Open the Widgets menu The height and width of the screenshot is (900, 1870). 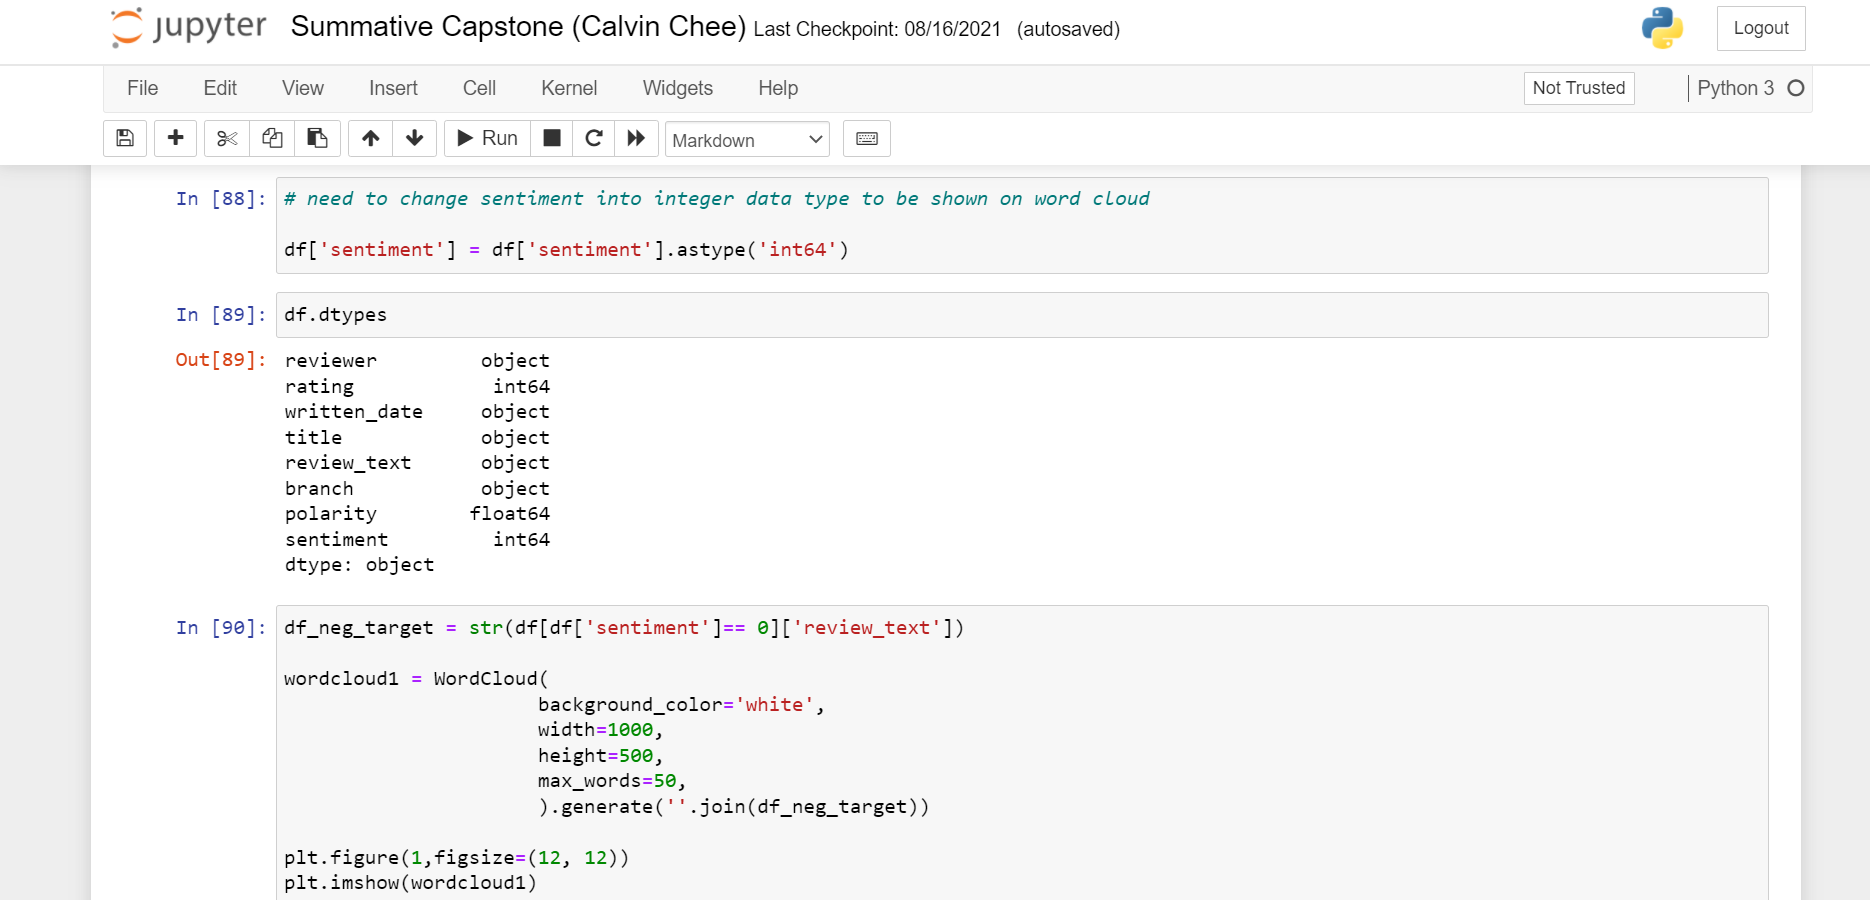(677, 88)
